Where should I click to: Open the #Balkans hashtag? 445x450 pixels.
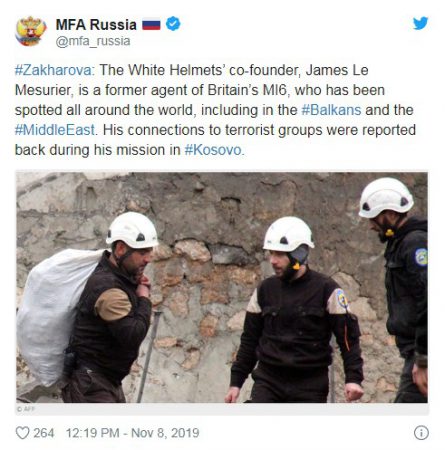[x=331, y=110]
